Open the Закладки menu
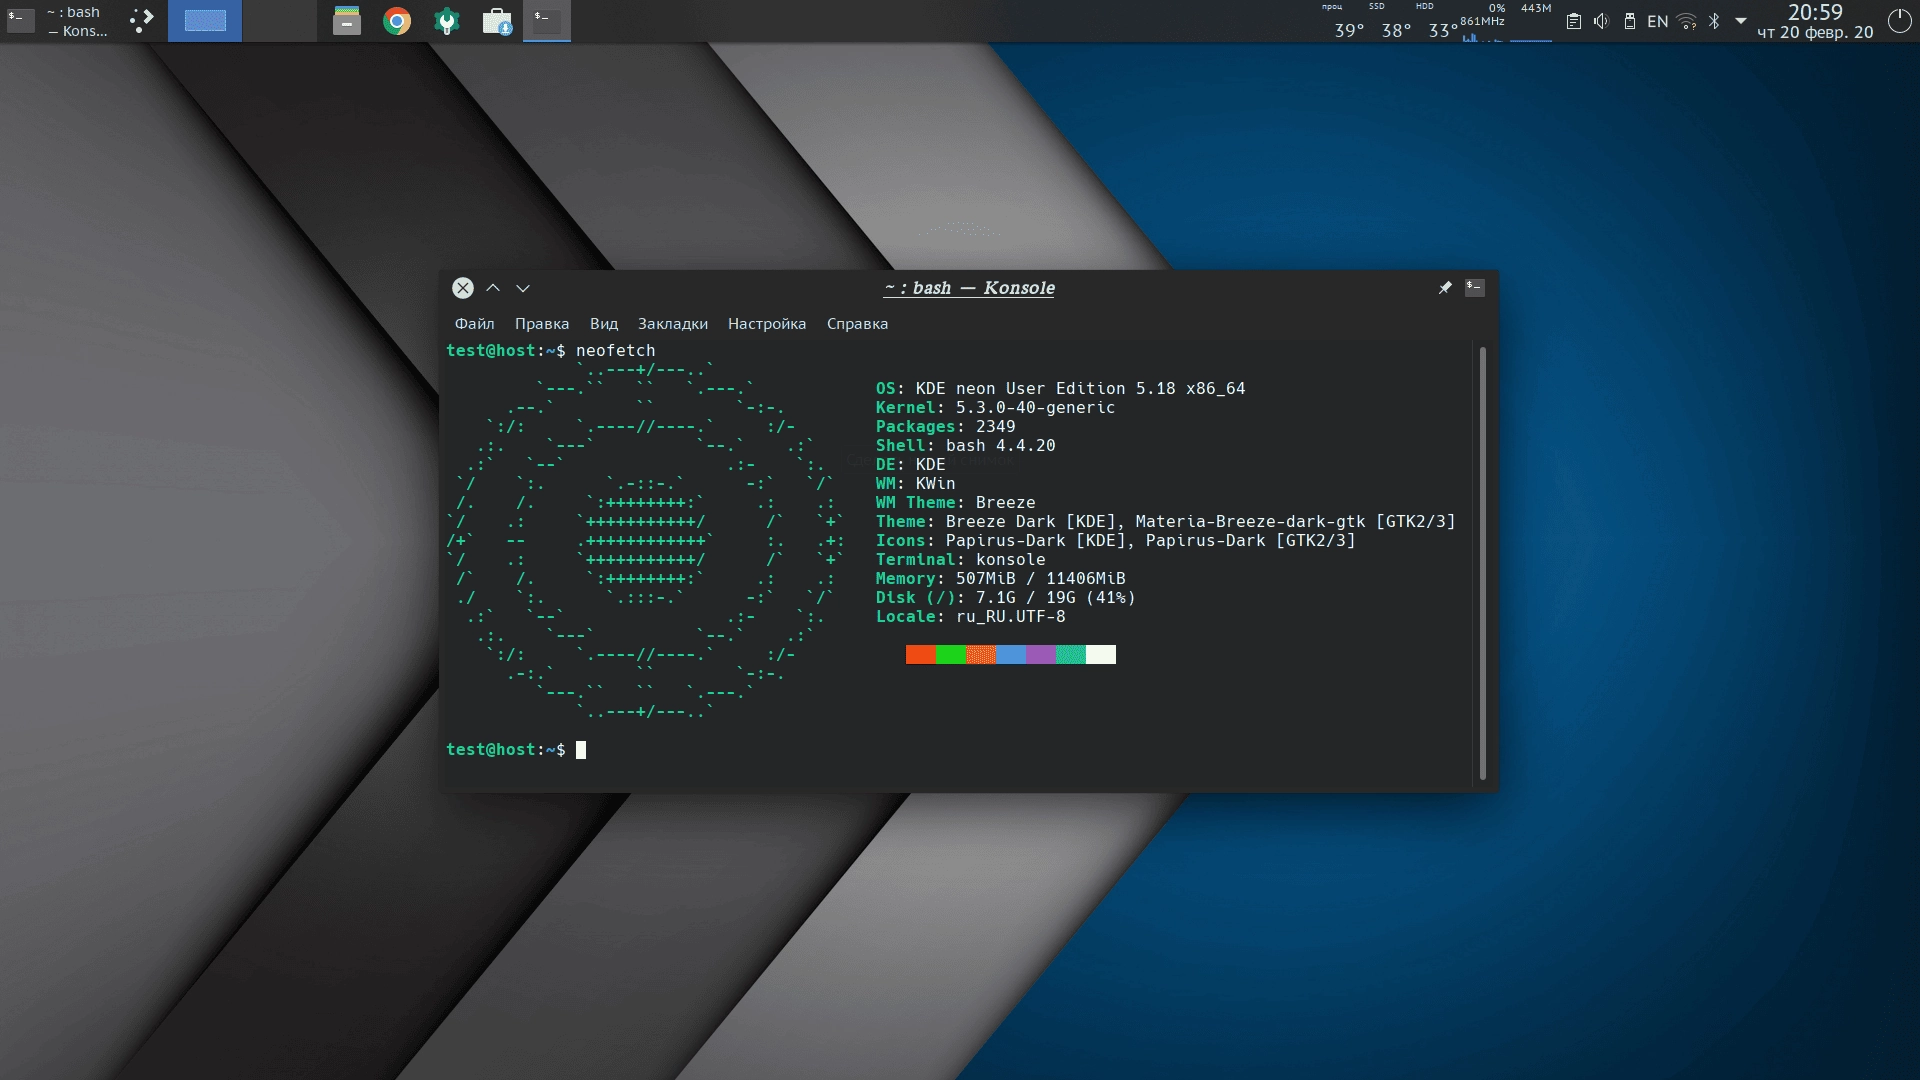Screen dimensions: 1920x1080 (x=673, y=324)
